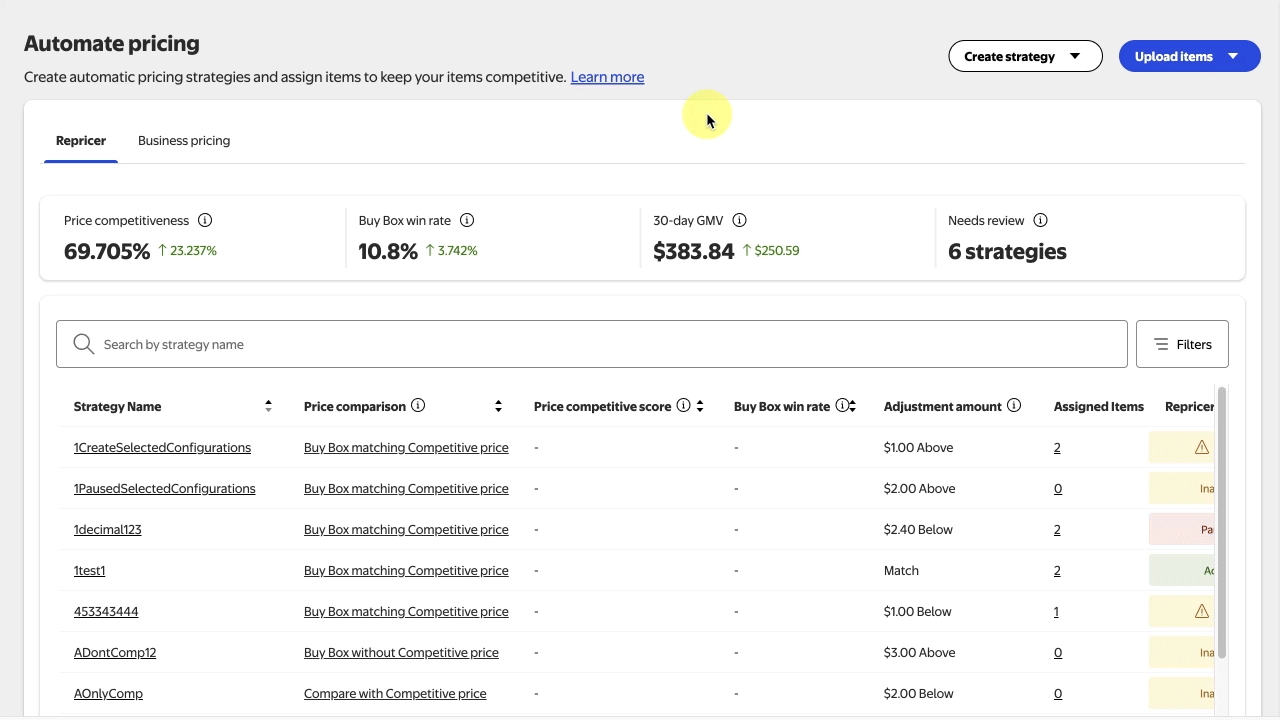Open Create strategy dropdown

click(1025, 56)
